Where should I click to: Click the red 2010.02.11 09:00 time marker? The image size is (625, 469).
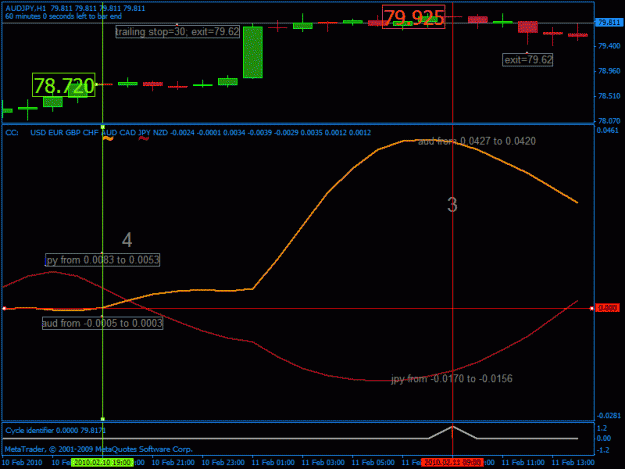[452, 462]
